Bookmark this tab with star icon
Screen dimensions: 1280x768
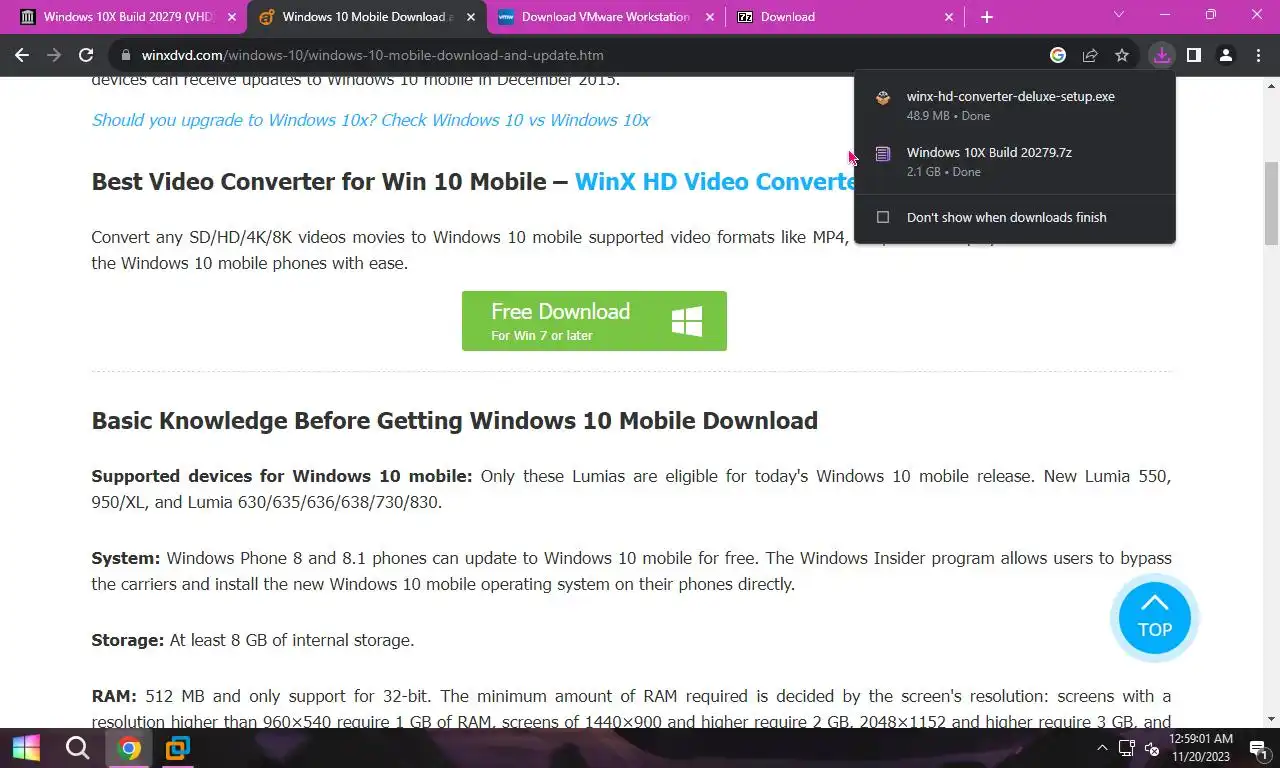point(1122,55)
